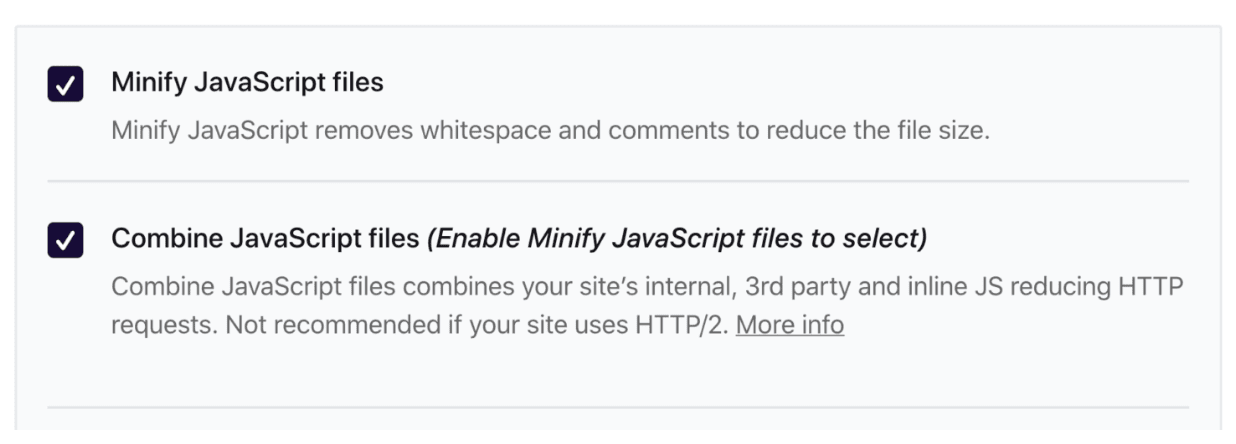Click the 'Combine JavaScript files' heading label
The width and height of the screenshot is (1236, 444).
(x=265, y=239)
